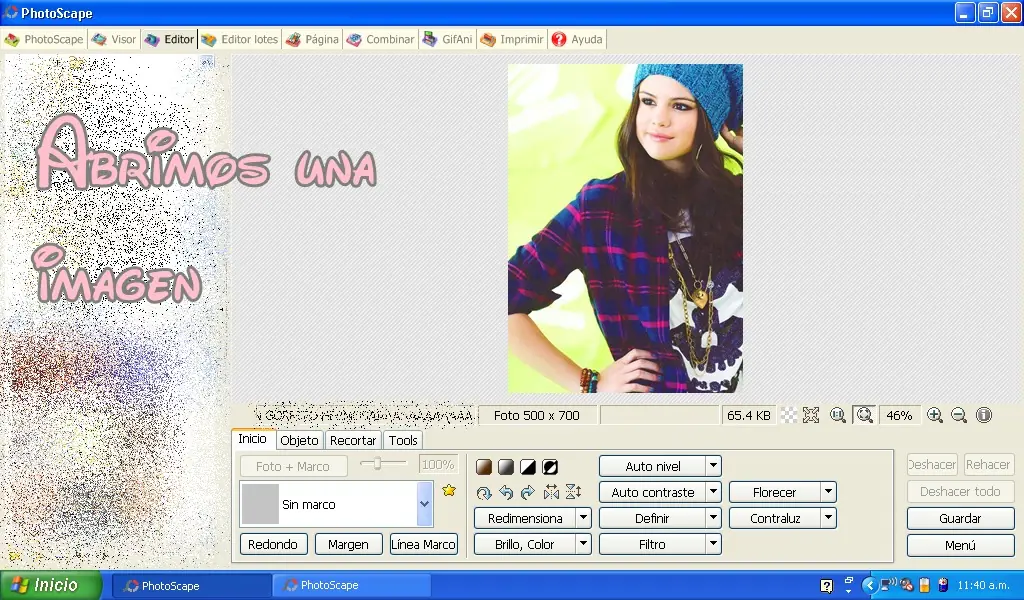Image resolution: width=1024 pixels, height=600 pixels.
Task: Zoom in with the plus magnifier
Action: [x=935, y=415]
